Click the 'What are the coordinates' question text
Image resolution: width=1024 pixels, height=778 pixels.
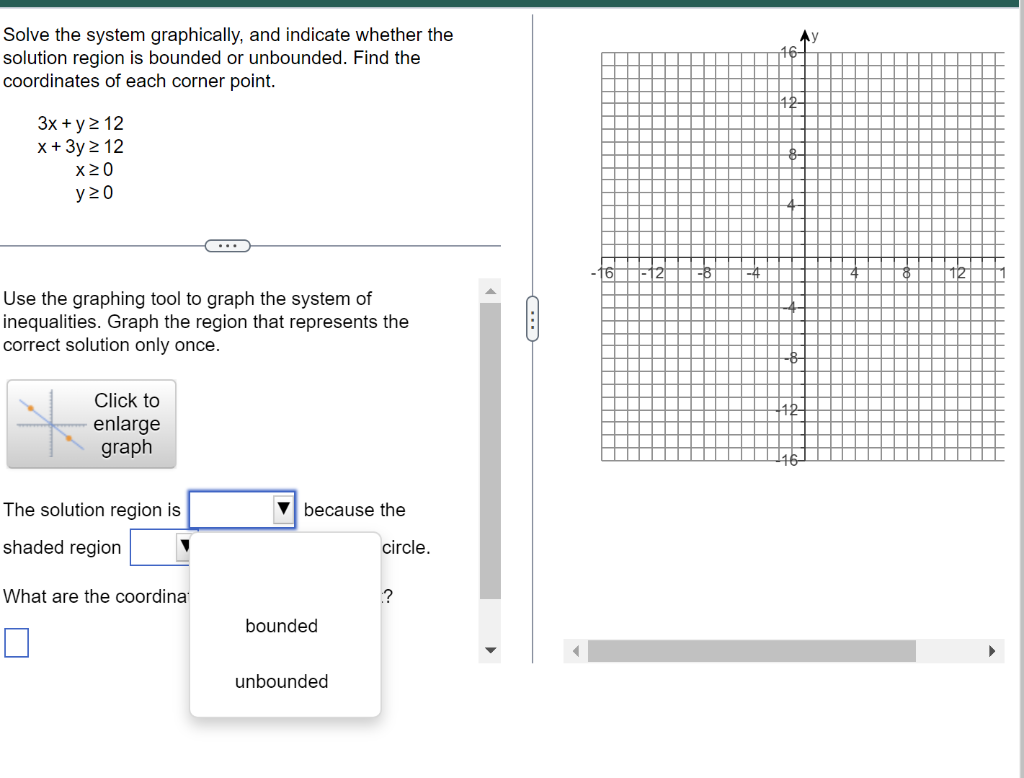pos(95,596)
